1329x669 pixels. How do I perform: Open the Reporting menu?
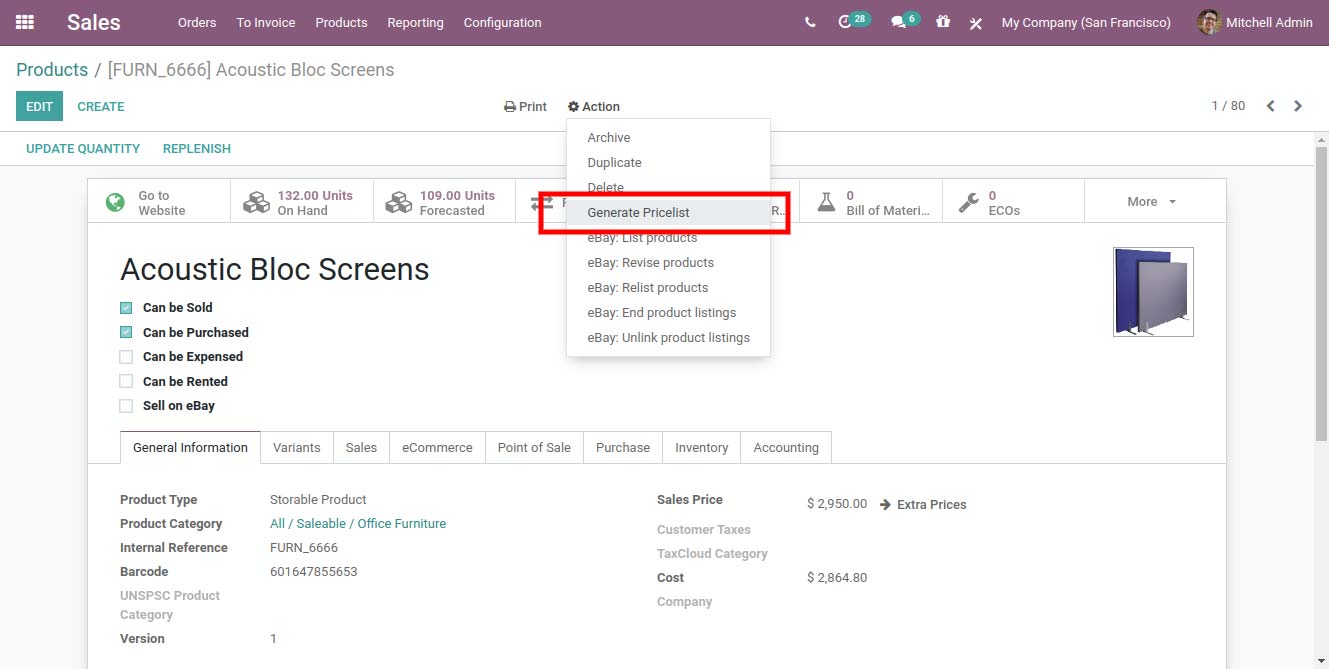[415, 22]
